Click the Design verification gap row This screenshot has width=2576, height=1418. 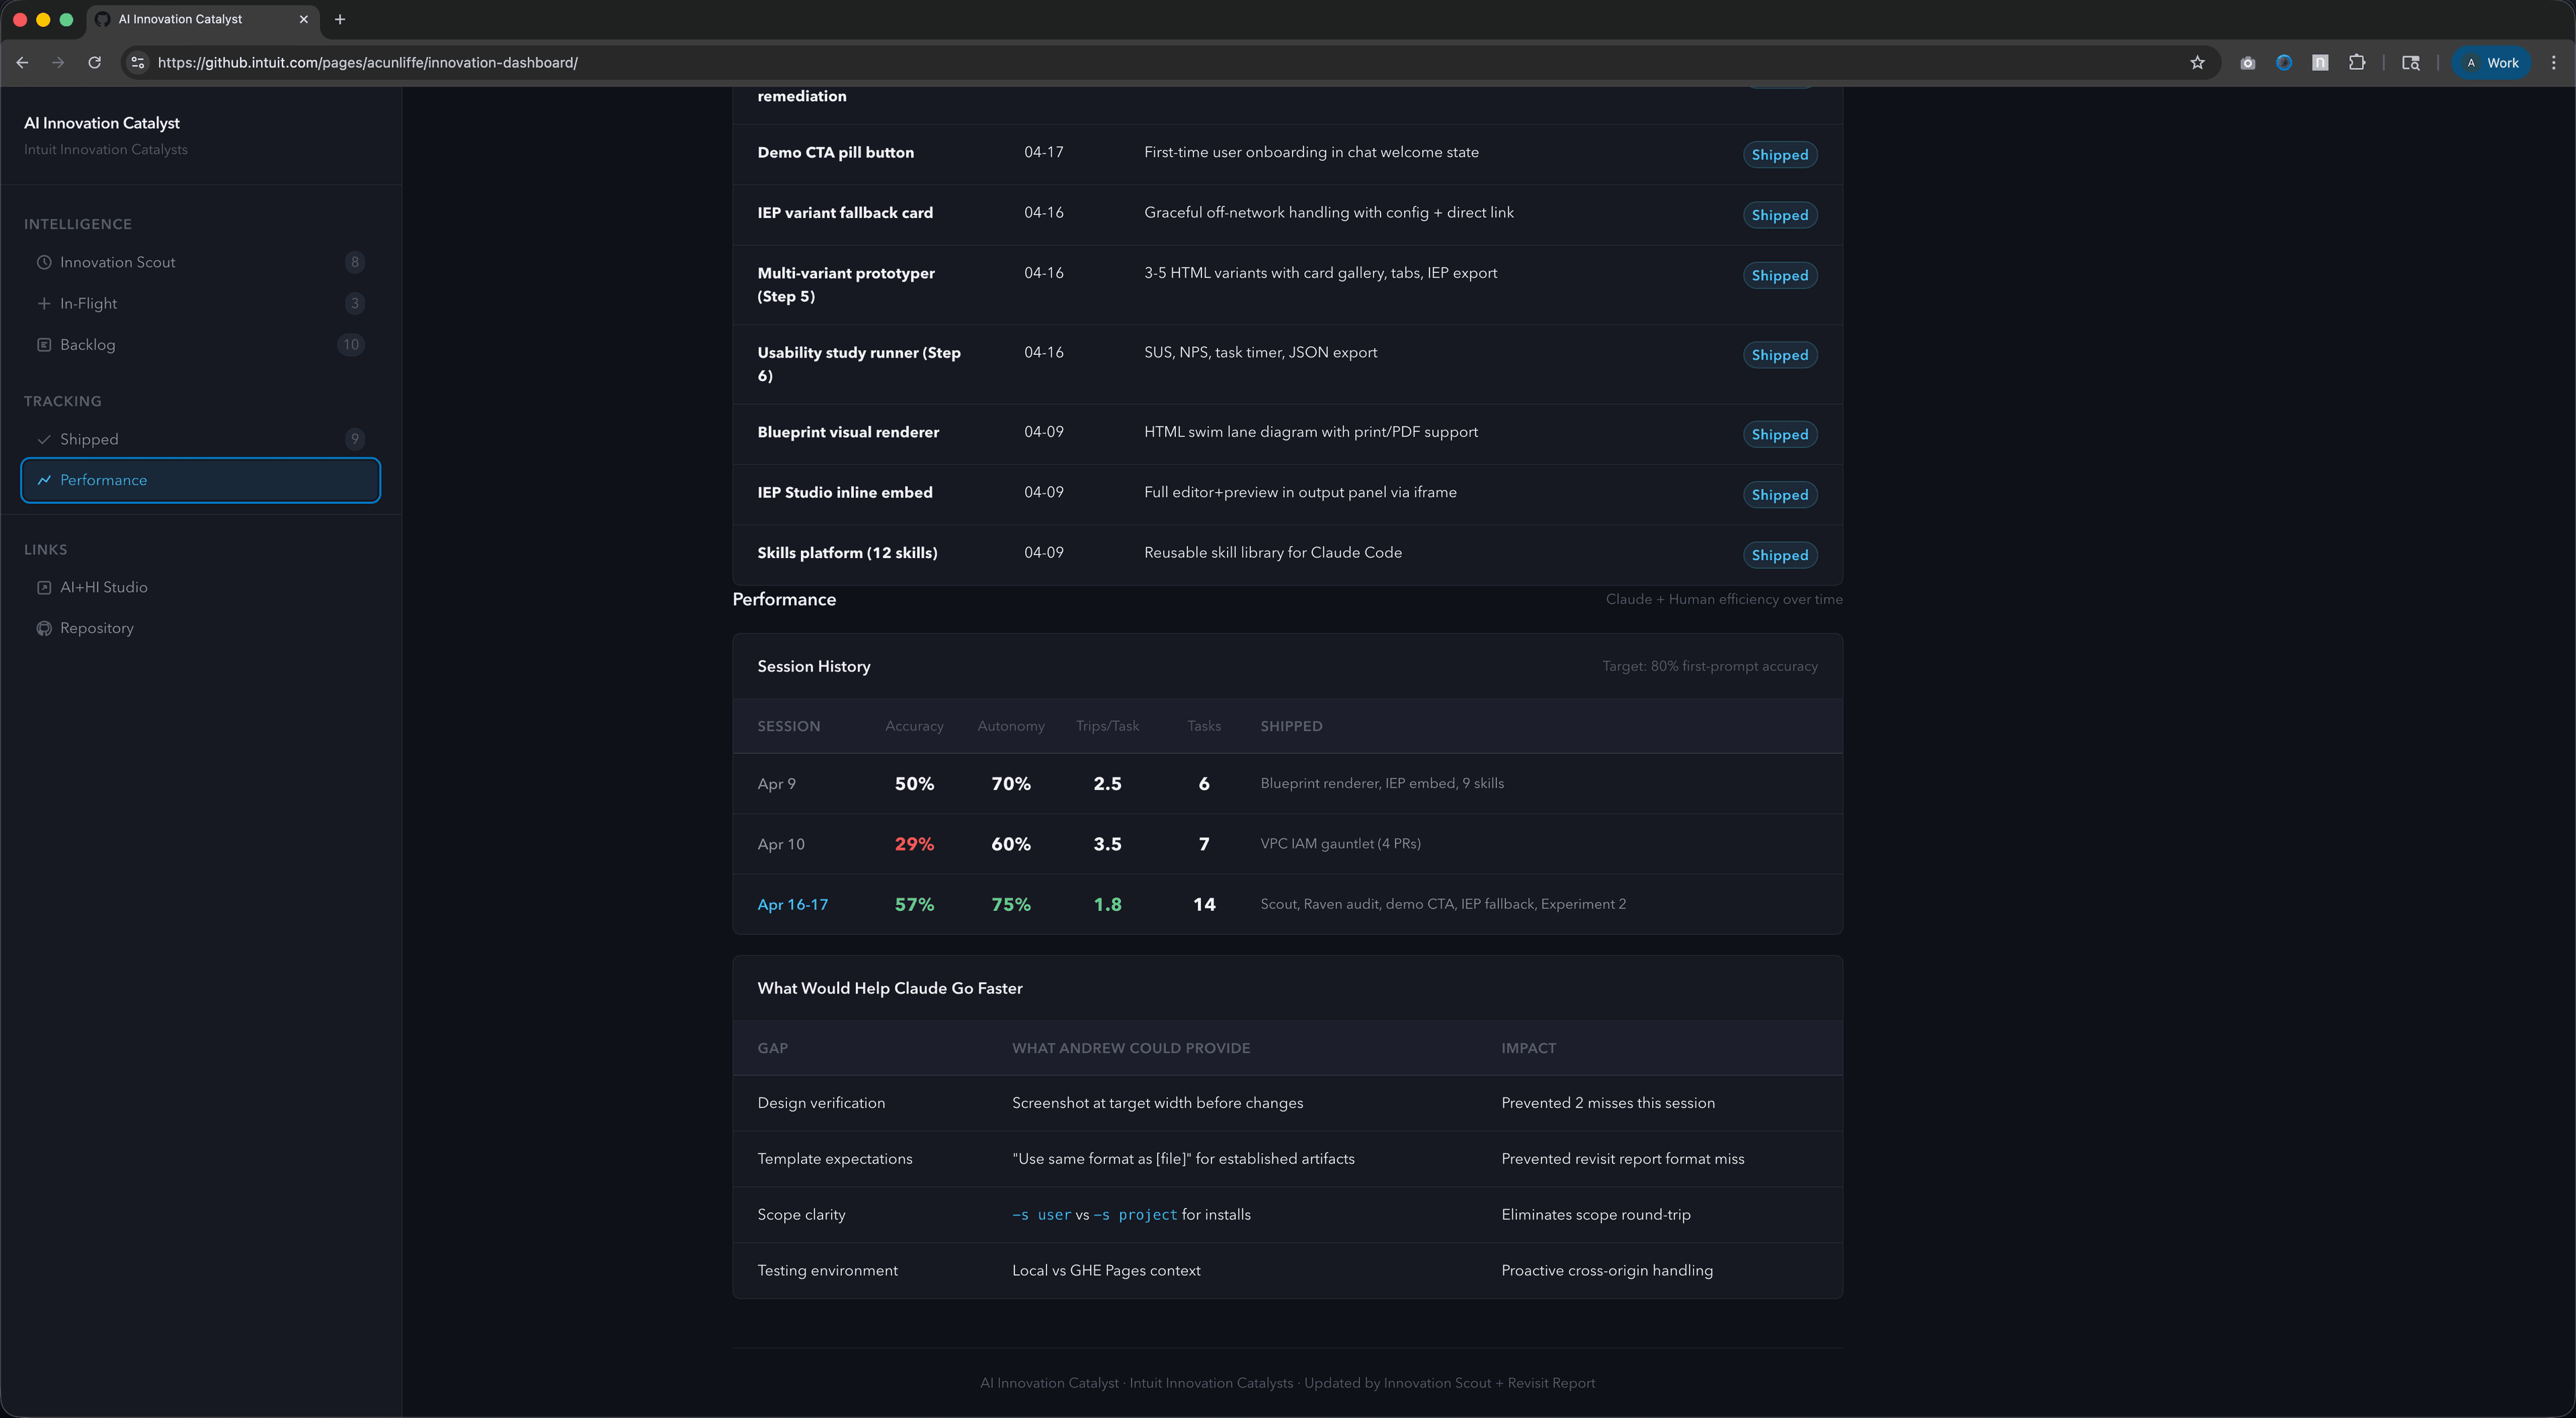point(1287,1103)
